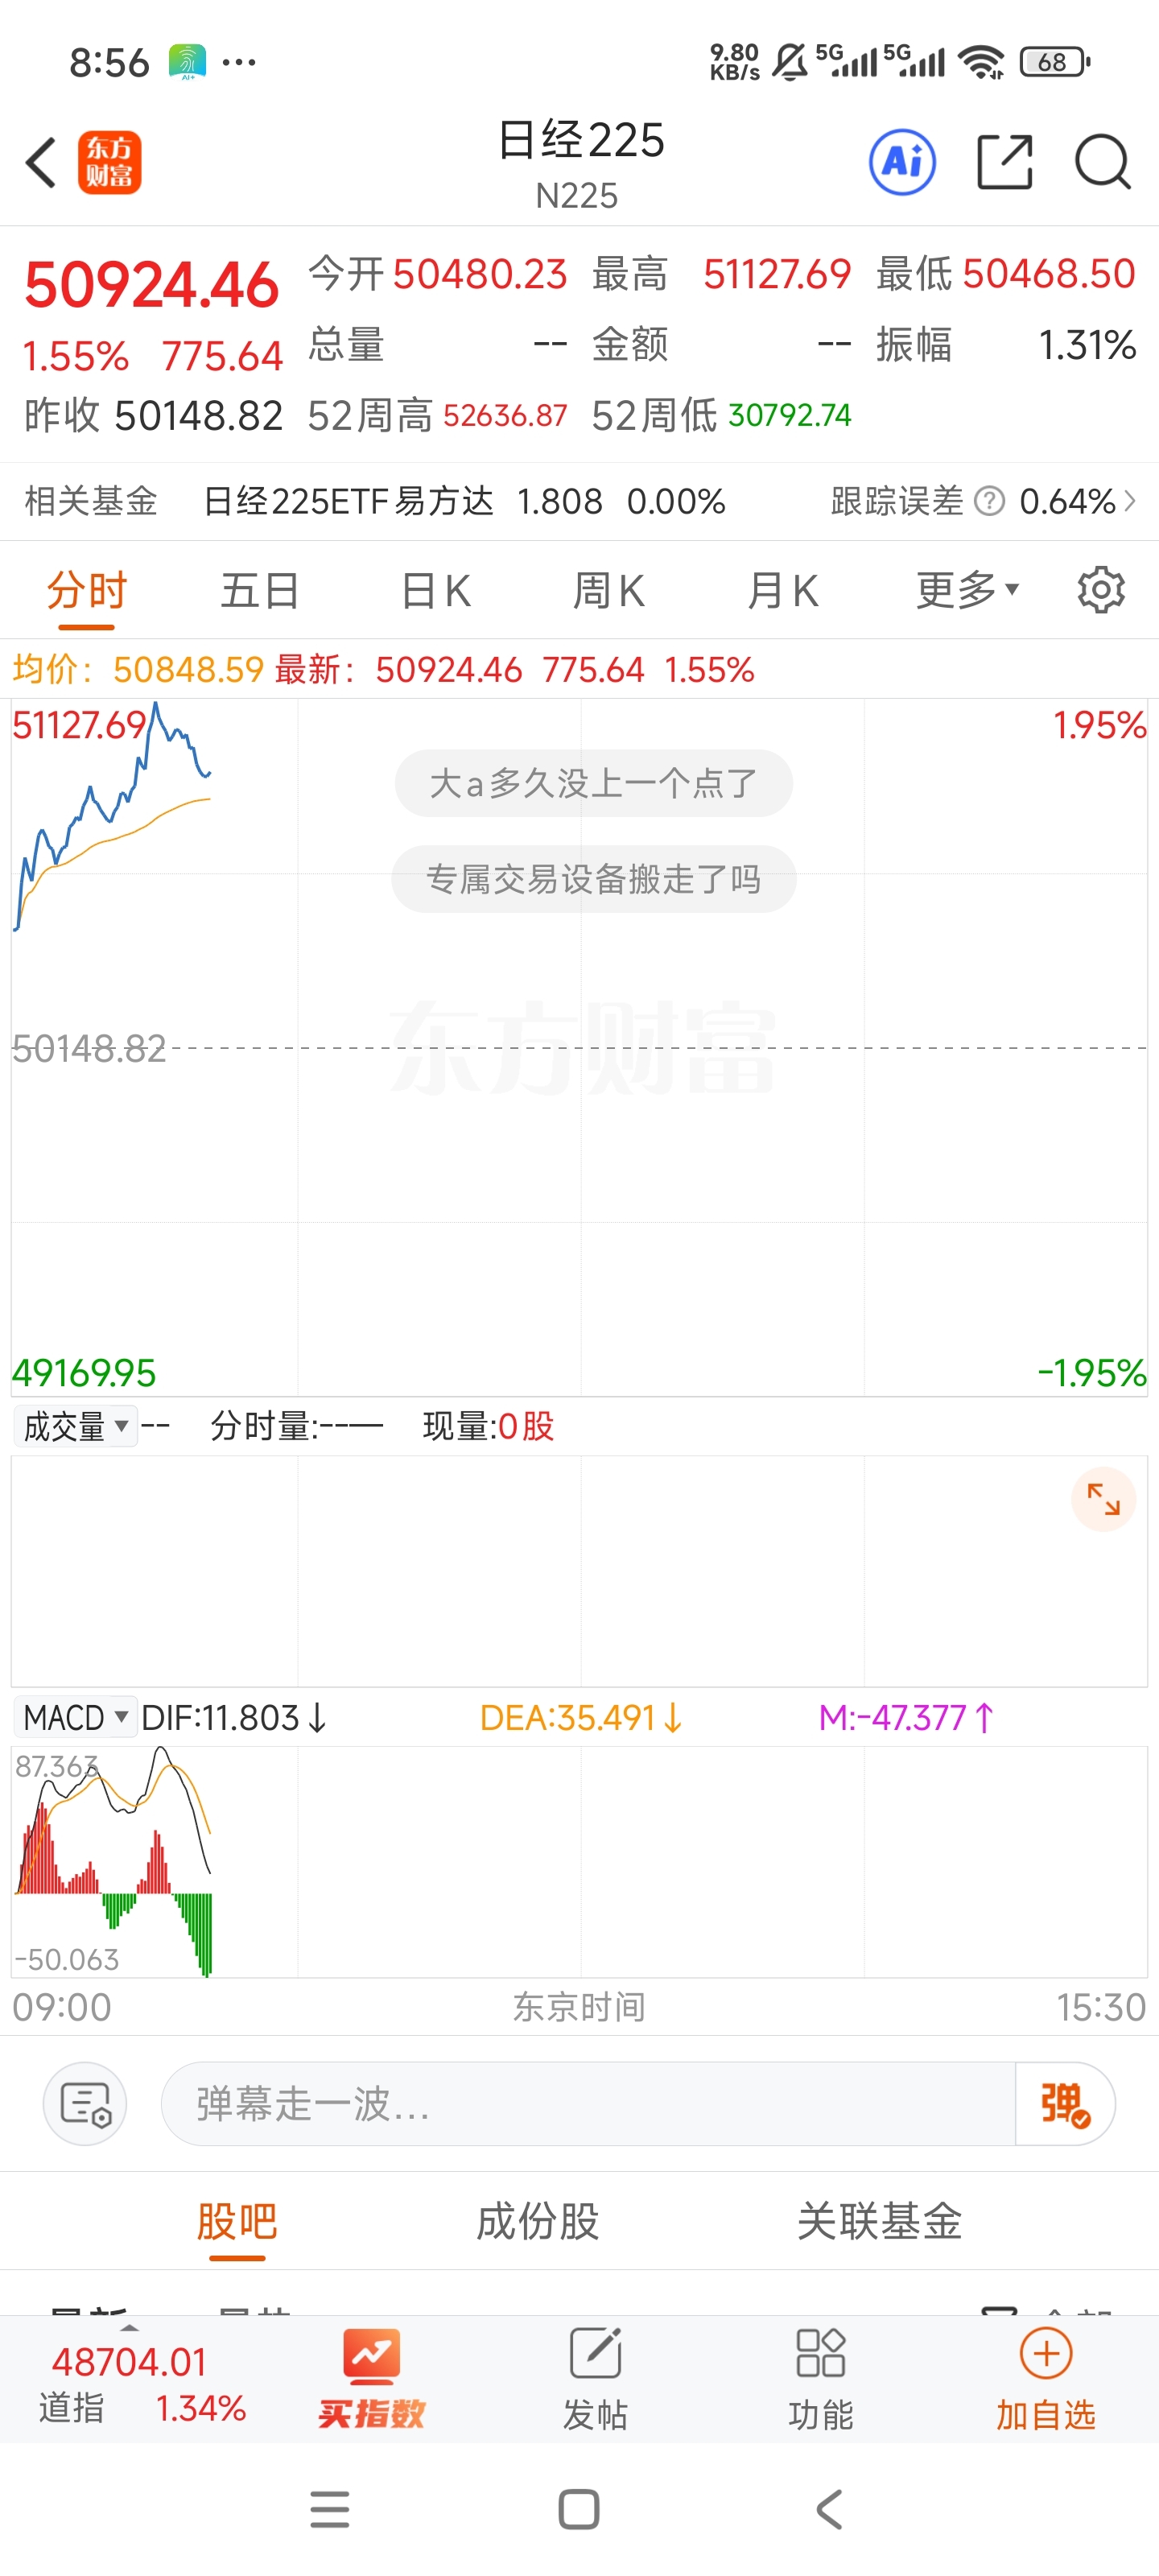Tap tracking error help question mark

click(x=989, y=501)
